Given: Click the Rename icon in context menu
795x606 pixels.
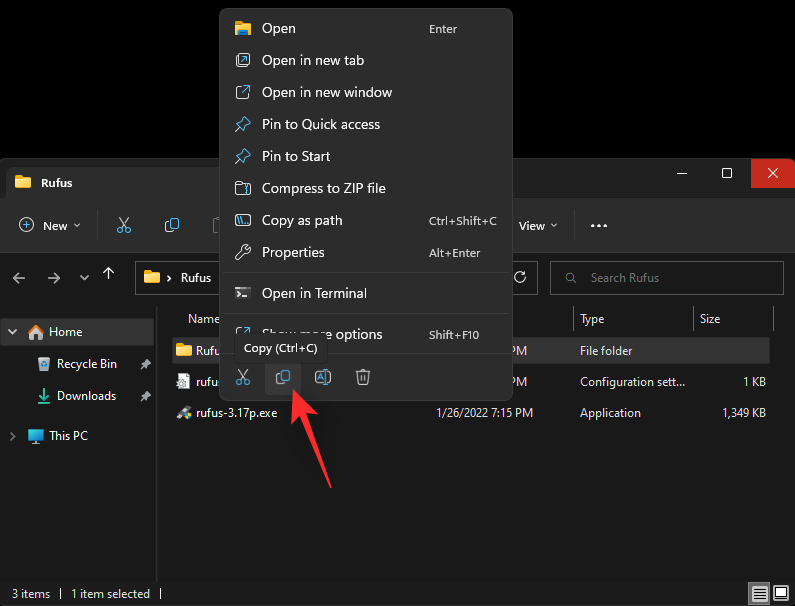Looking at the screenshot, I should pyautogui.click(x=323, y=377).
